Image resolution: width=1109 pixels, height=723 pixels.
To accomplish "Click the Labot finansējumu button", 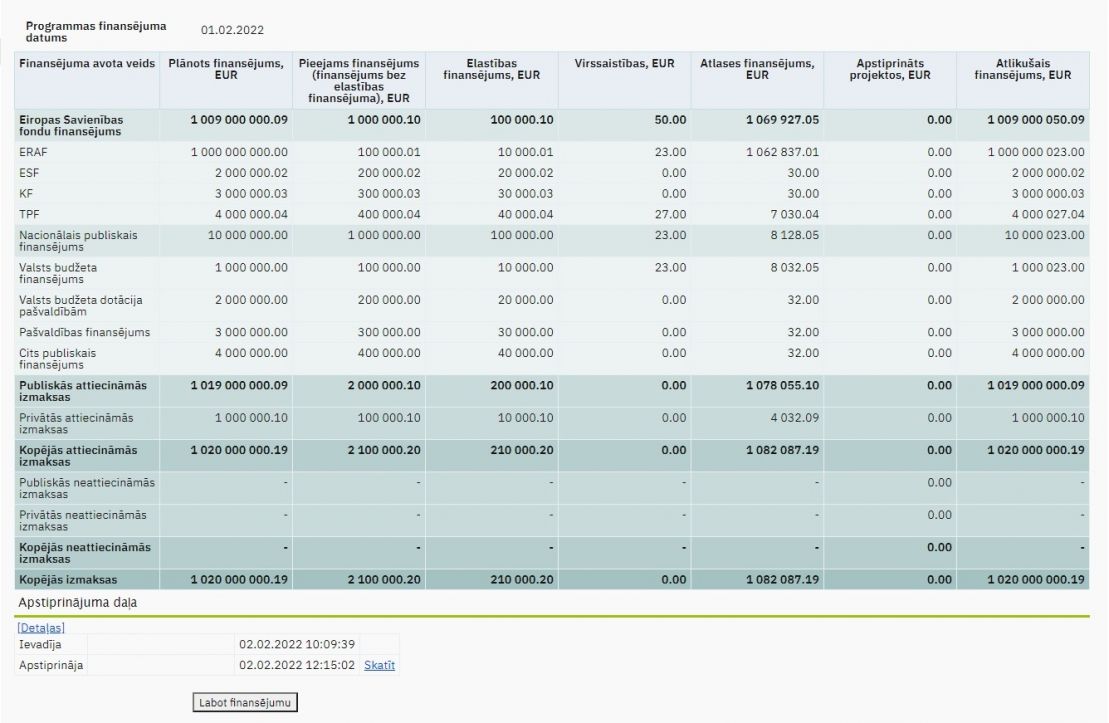I will 245,702.
